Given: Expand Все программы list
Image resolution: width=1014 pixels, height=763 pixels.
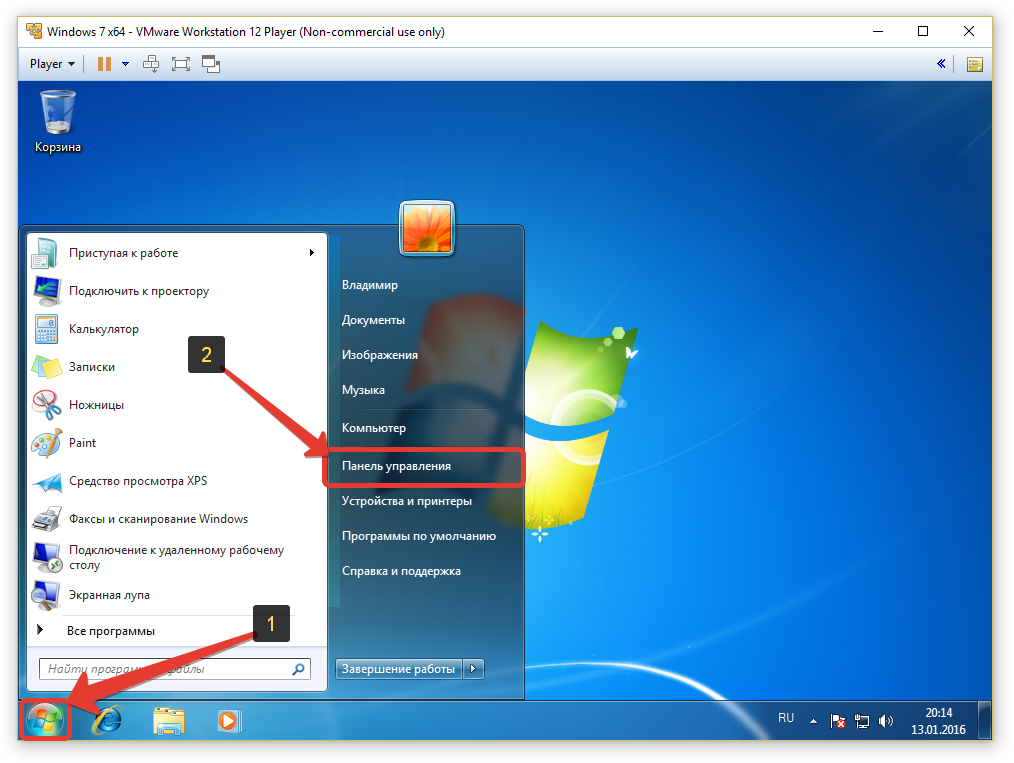Looking at the screenshot, I should pyautogui.click(x=111, y=630).
